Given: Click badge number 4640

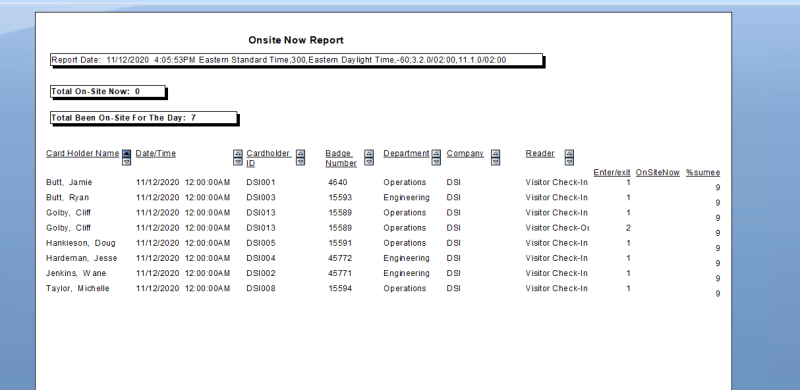Looking at the screenshot, I should 338,182.
